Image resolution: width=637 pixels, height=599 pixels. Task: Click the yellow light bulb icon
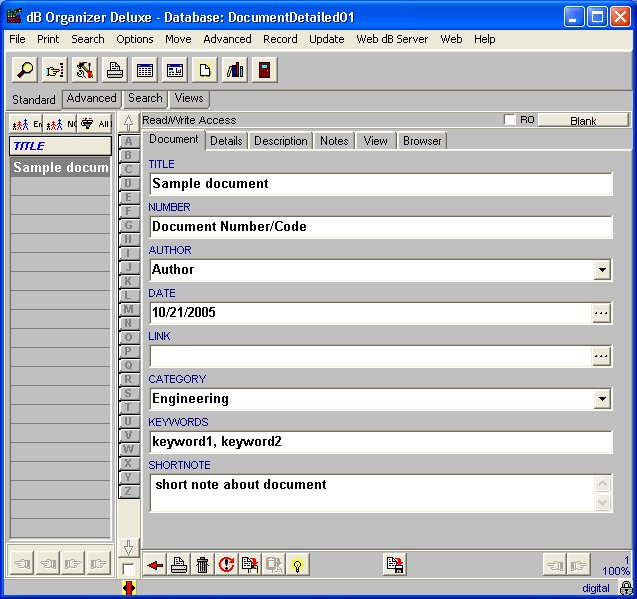[297, 564]
